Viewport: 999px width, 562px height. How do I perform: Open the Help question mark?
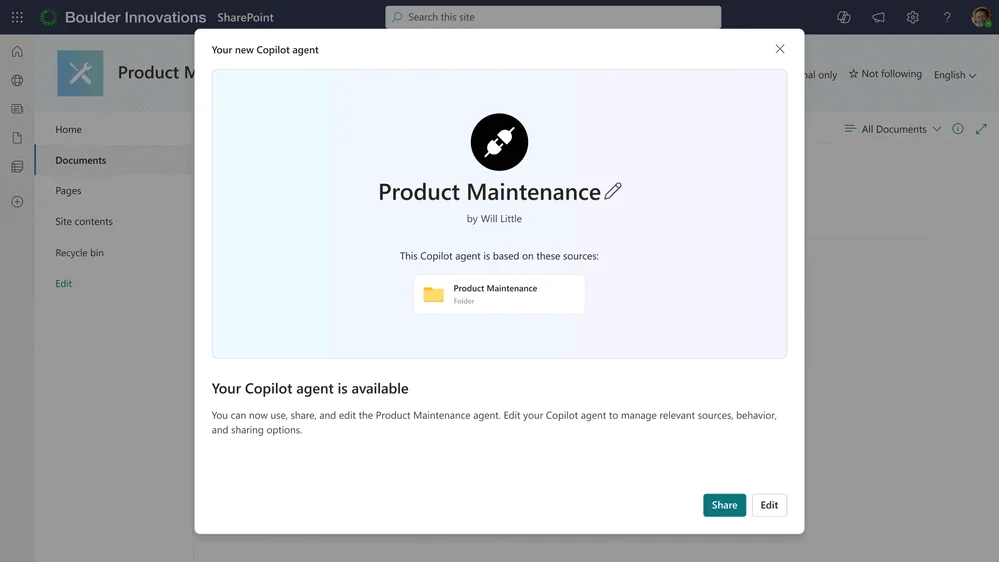pyautogui.click(x=947, y=17)
